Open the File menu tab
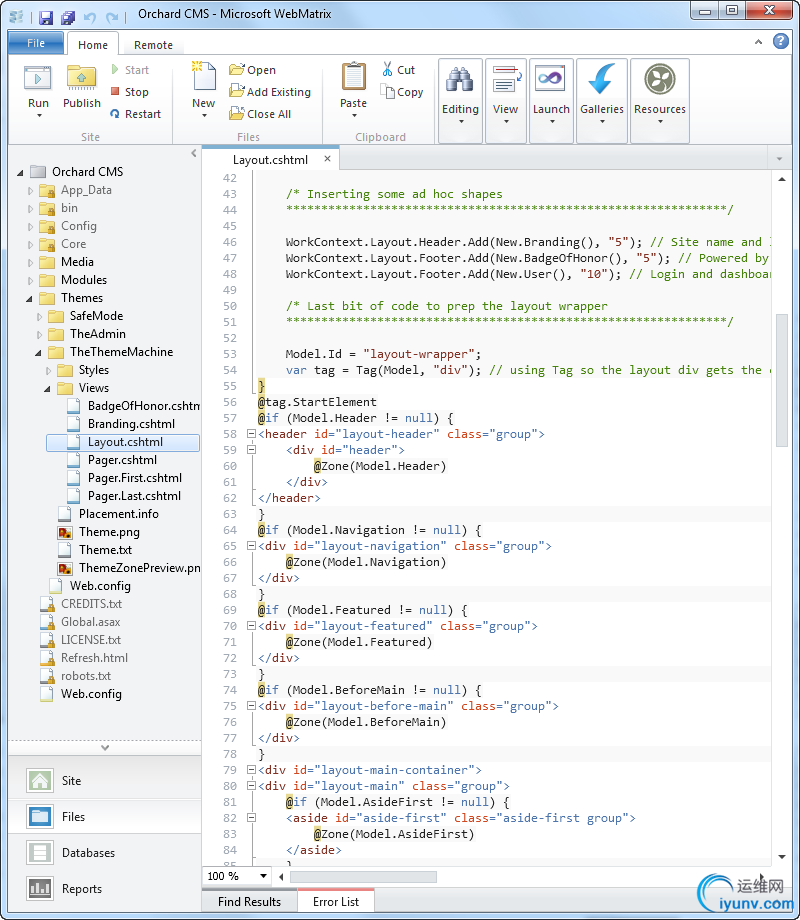This screenshot has width=800, height=920. pyautogui.click(x=36, y=43)
